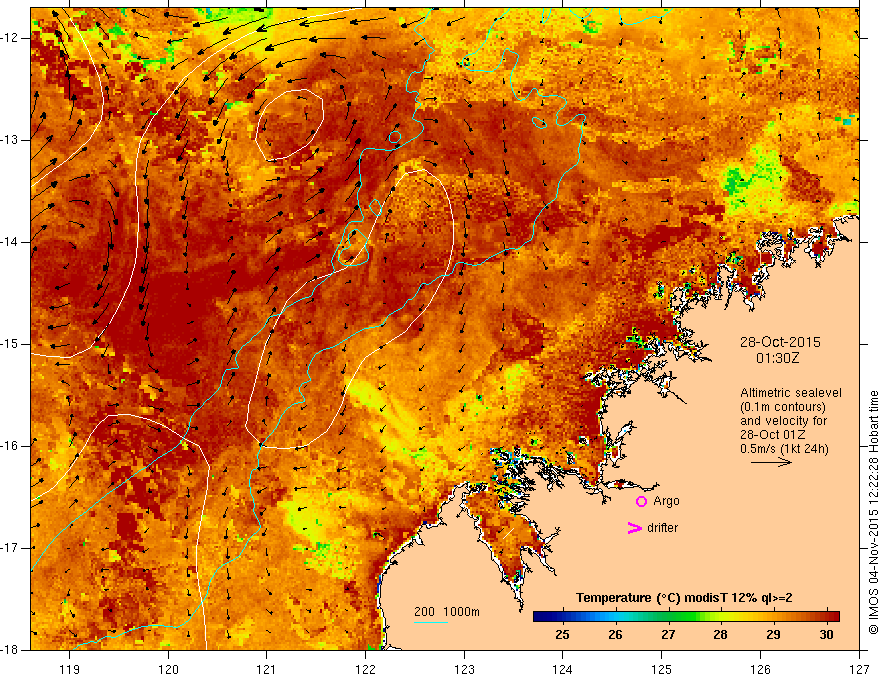Click the temperature colorbar near 25

pyautogui.click(x=562, y=616)
